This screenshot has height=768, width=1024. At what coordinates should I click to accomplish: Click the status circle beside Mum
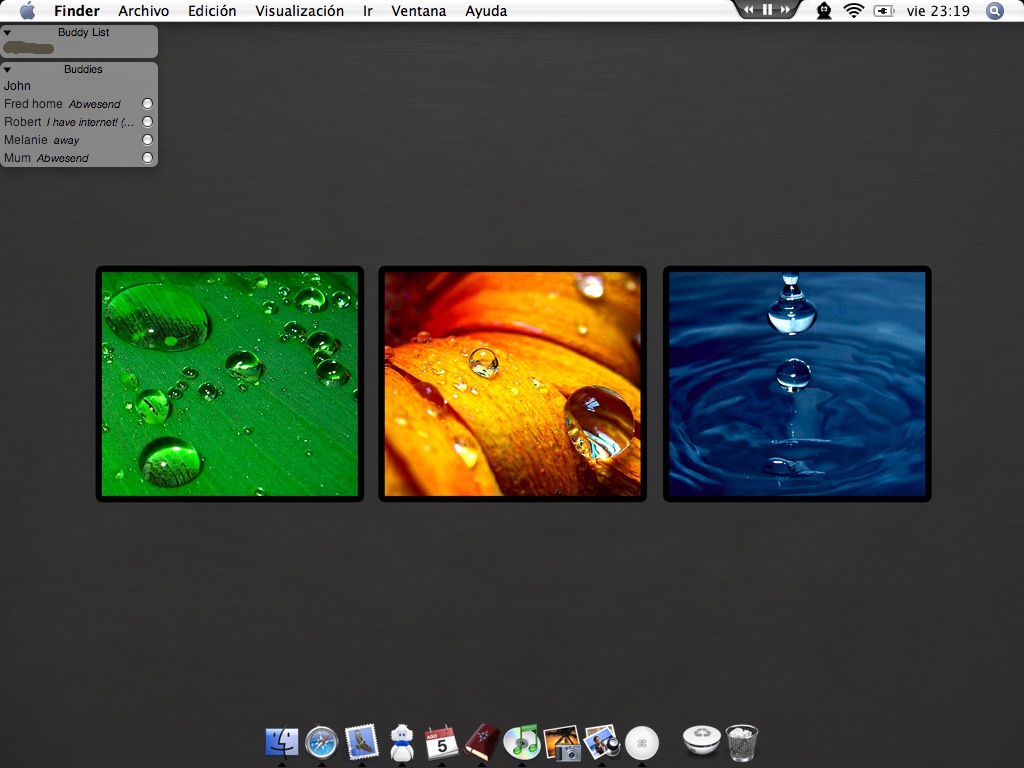tap(148, 157)
